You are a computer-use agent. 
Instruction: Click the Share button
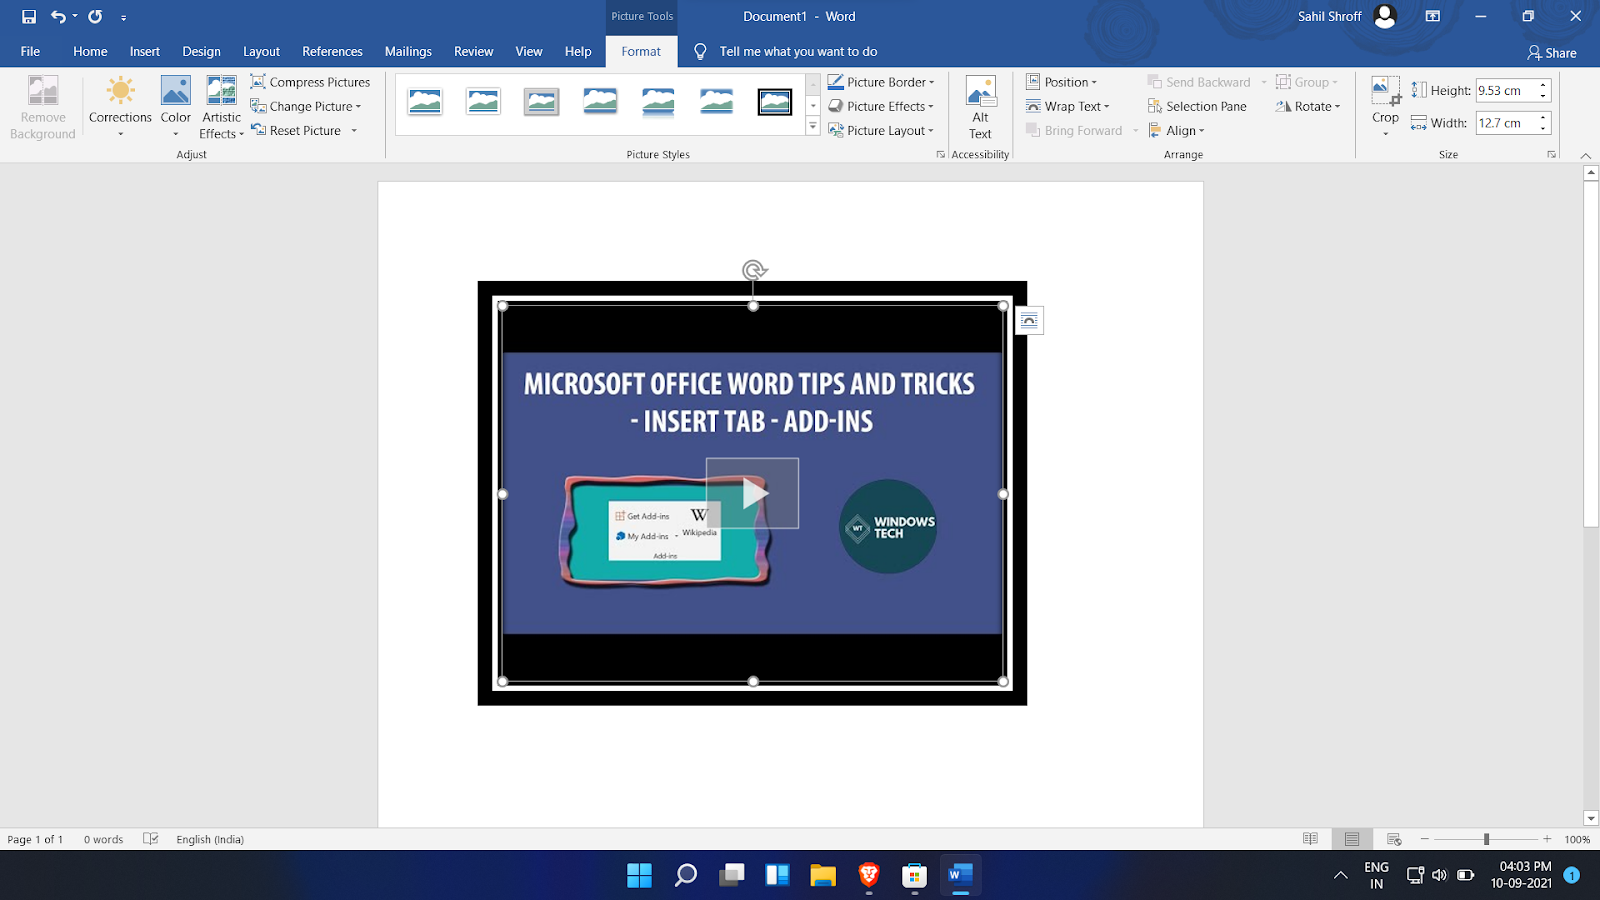[x=1551, y=53]
